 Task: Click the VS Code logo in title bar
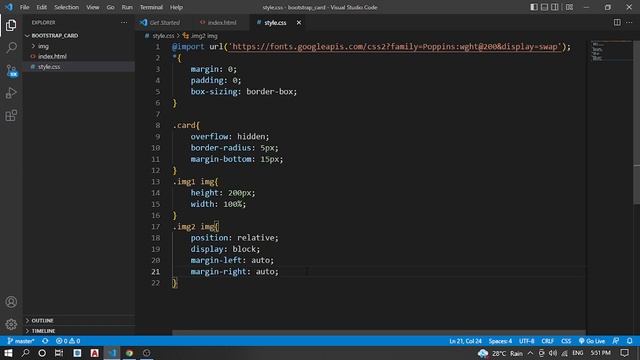pos(9,7)
